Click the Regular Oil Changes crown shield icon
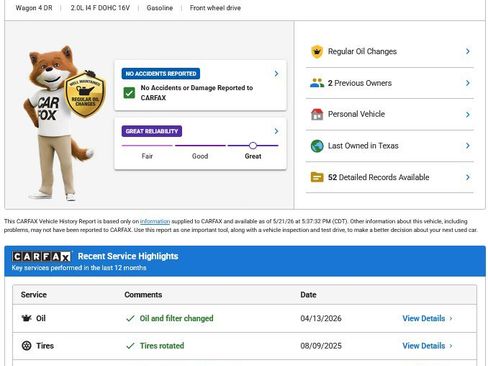The image size is (488, 366). click(317, 52)
